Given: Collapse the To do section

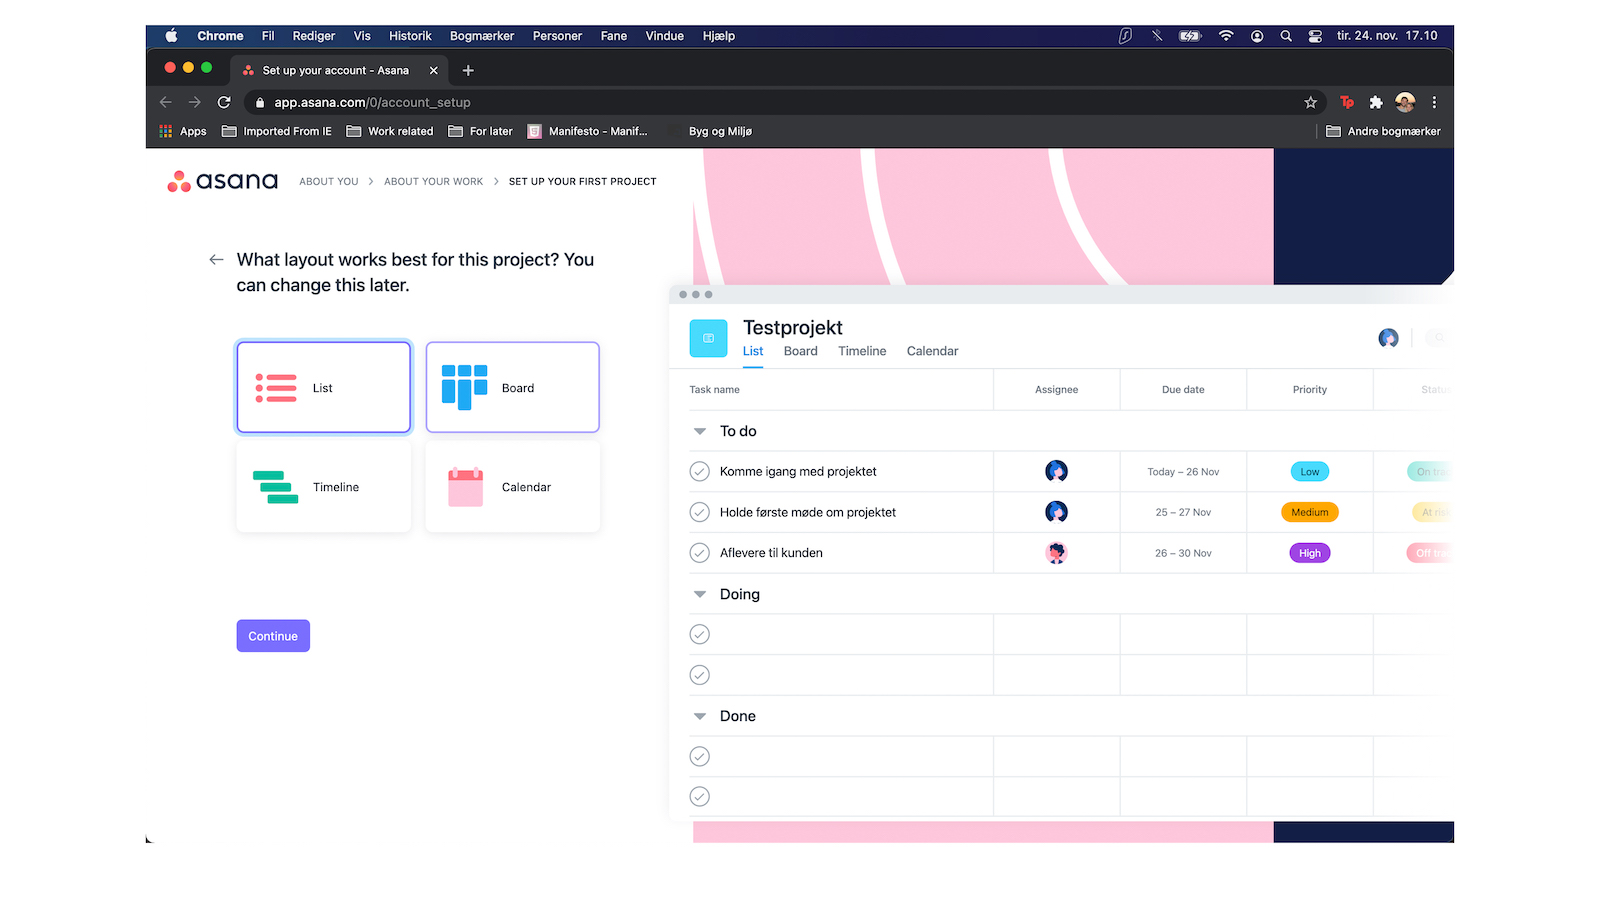Looking at the screenshot, I should 700,431.
